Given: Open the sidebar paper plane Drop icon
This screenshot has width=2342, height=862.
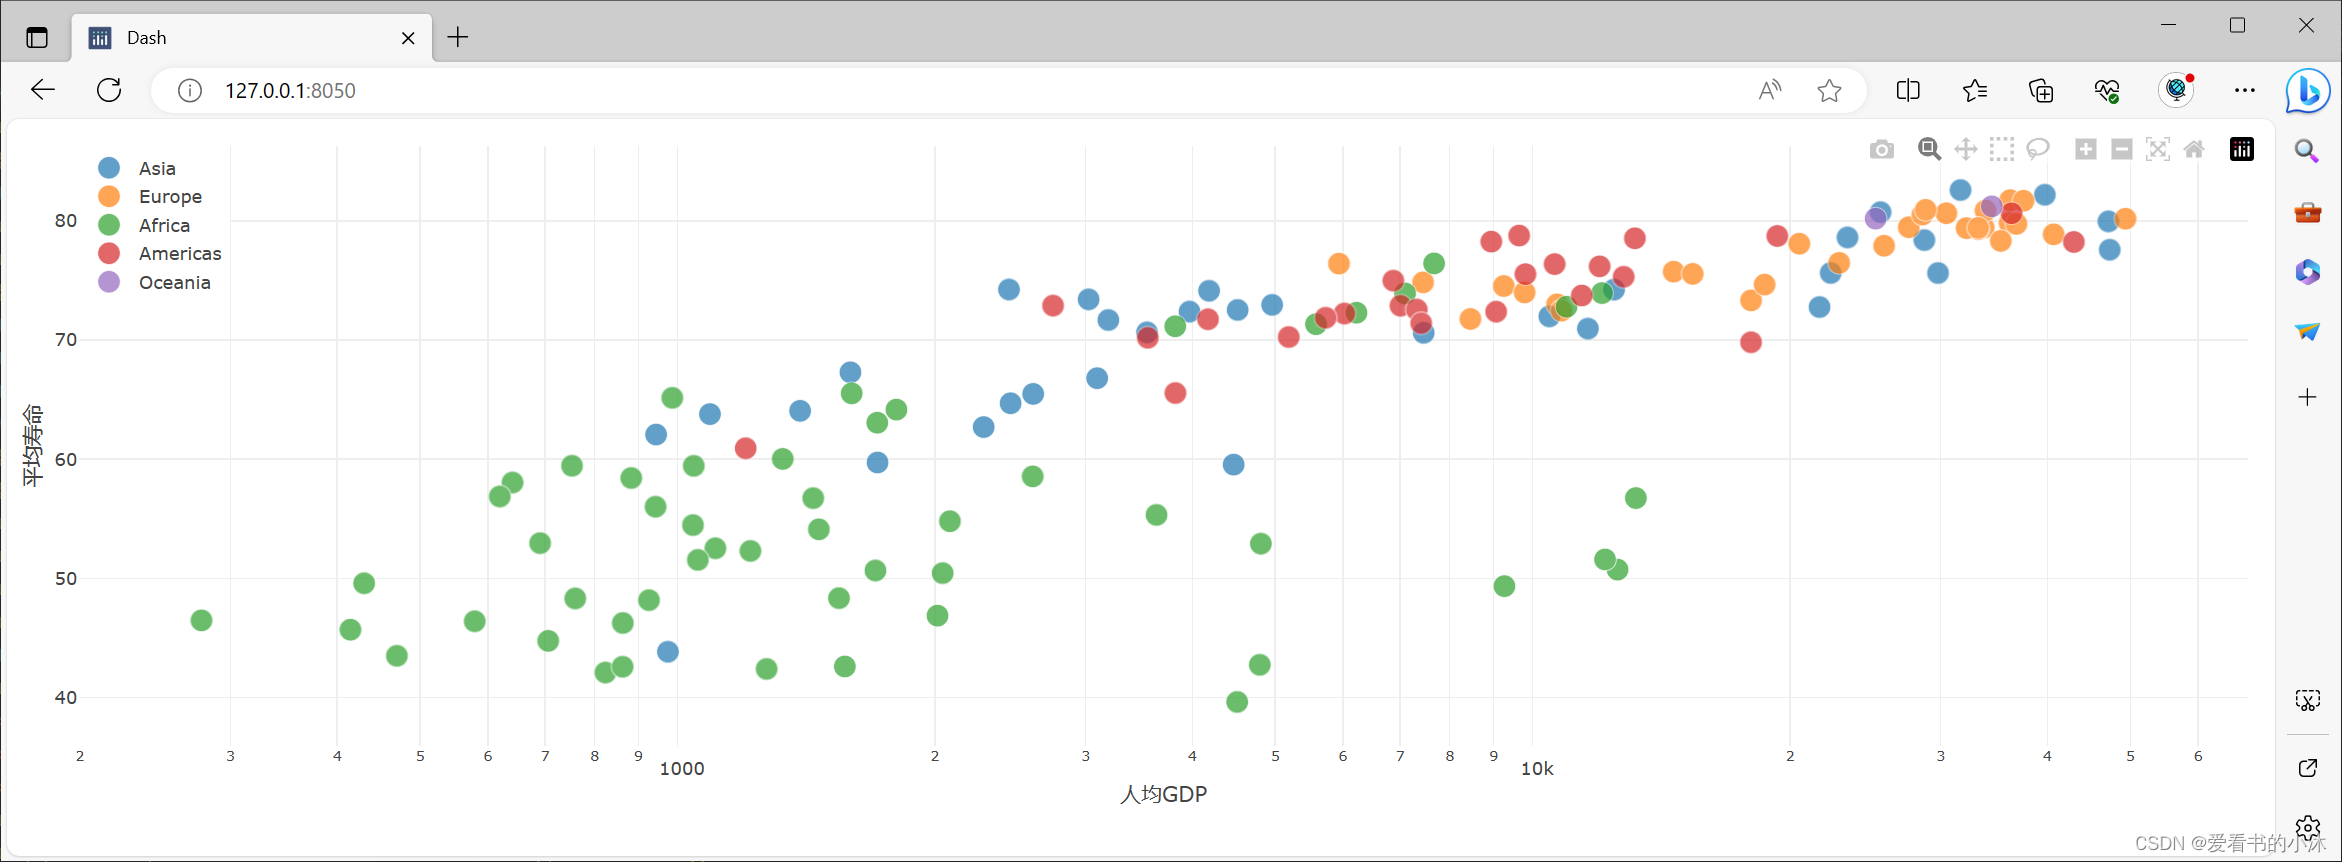Looking at the screenshot, I should pos(2307,331).
